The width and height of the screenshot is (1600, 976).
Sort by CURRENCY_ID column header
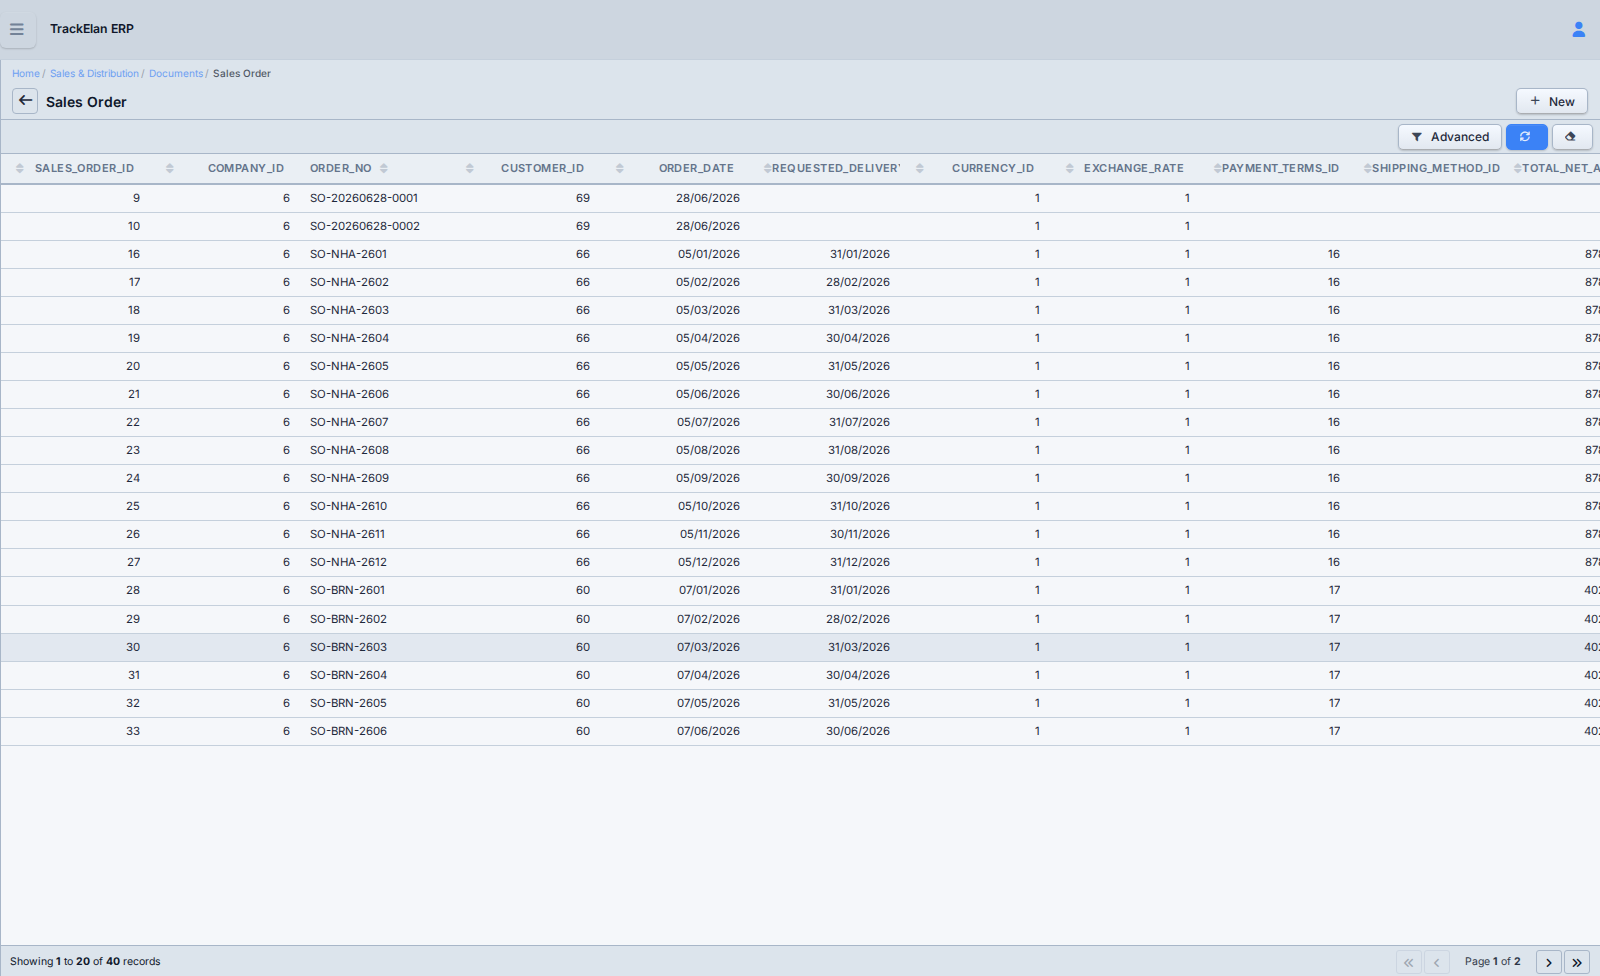pos(992,168)
